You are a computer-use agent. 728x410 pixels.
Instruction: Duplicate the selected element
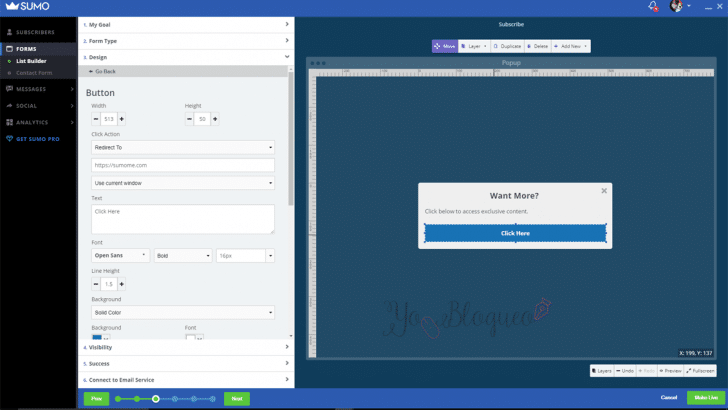point(507,46)
